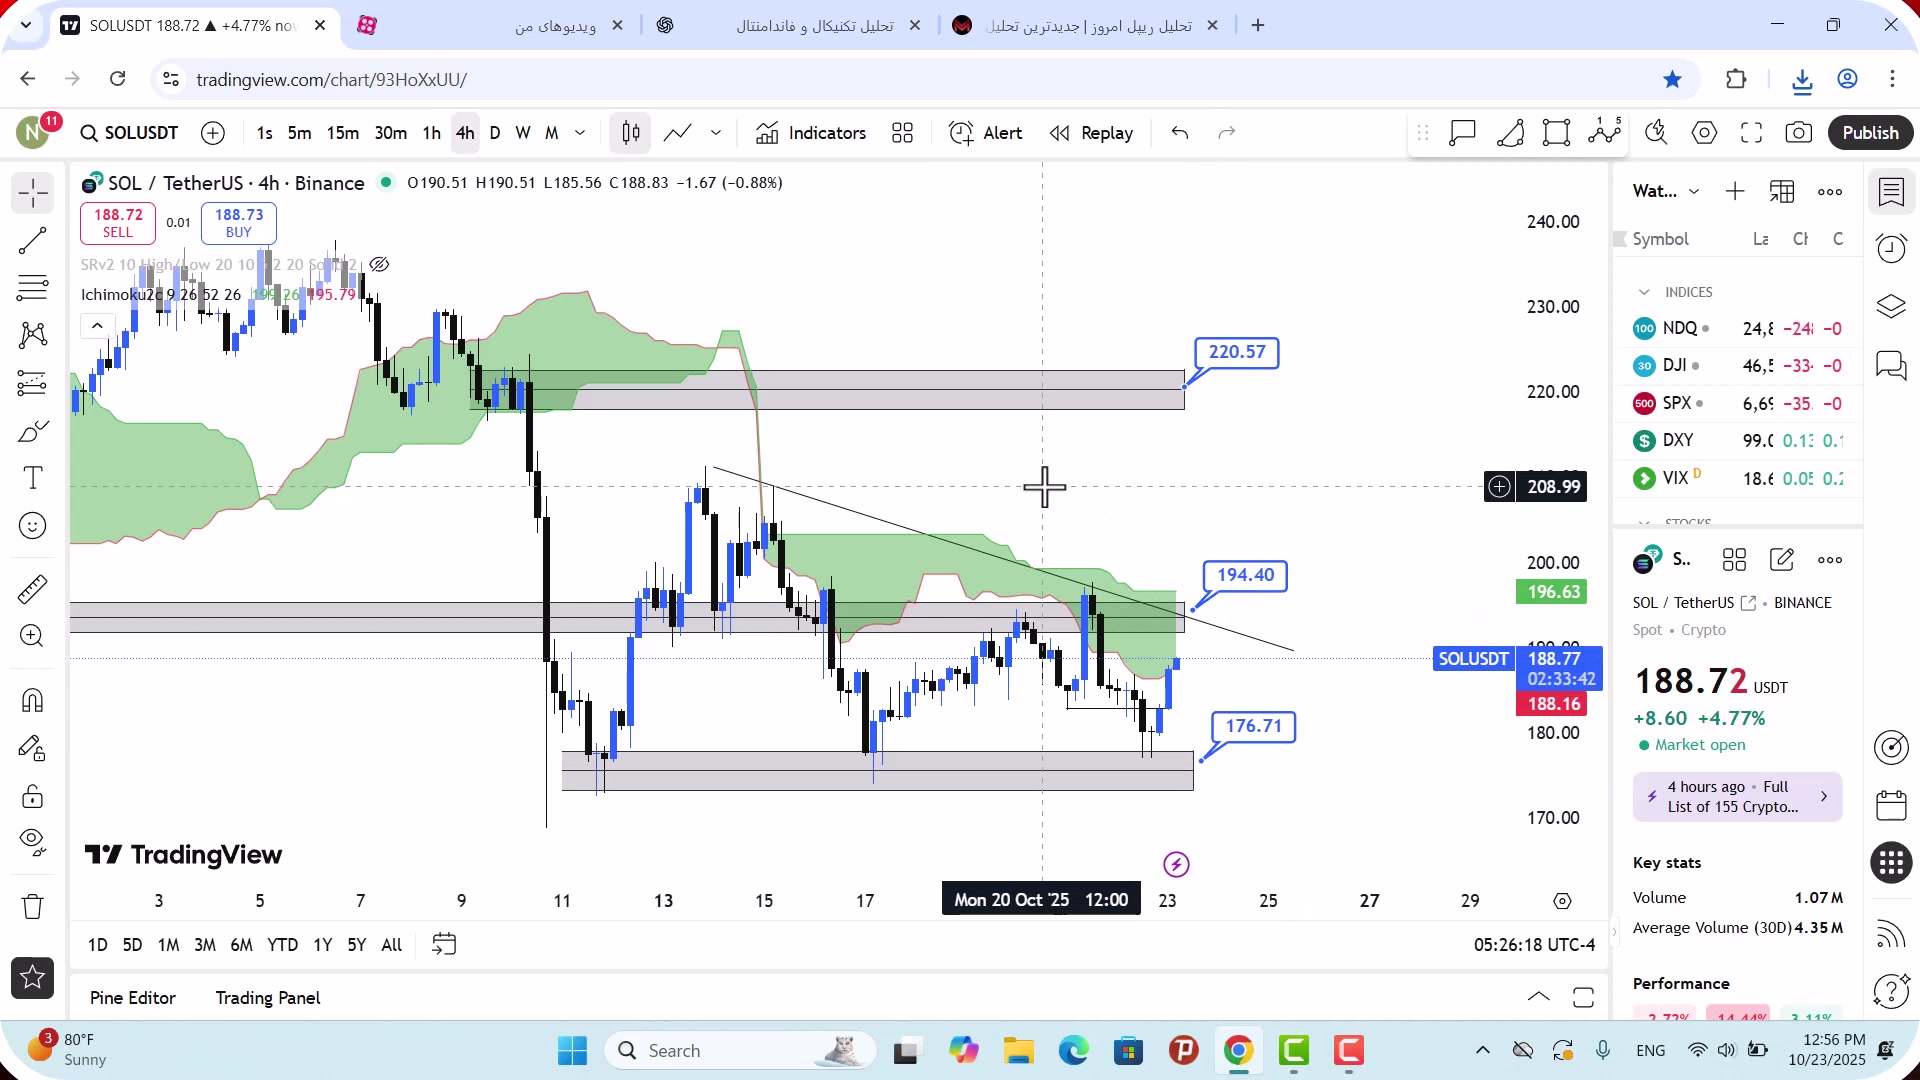This screenshot has height=1080, width=1920.
Task: Open the Trading Panel tab
Action: click(x=268, y=998)
